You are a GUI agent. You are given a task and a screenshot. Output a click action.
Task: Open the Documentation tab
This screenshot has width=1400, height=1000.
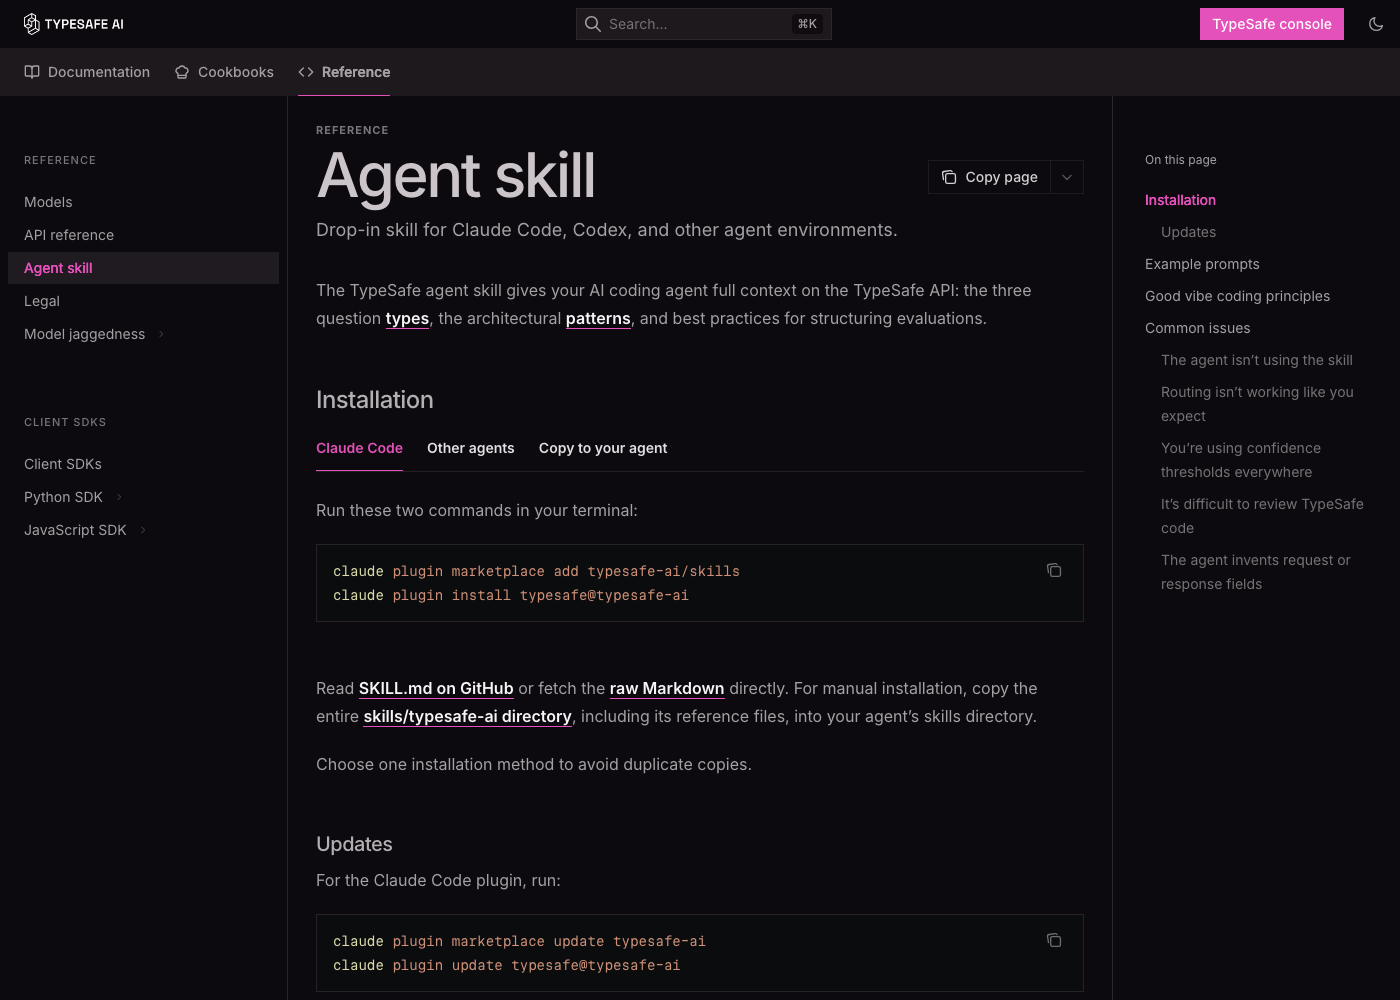[x=87, y=72]
